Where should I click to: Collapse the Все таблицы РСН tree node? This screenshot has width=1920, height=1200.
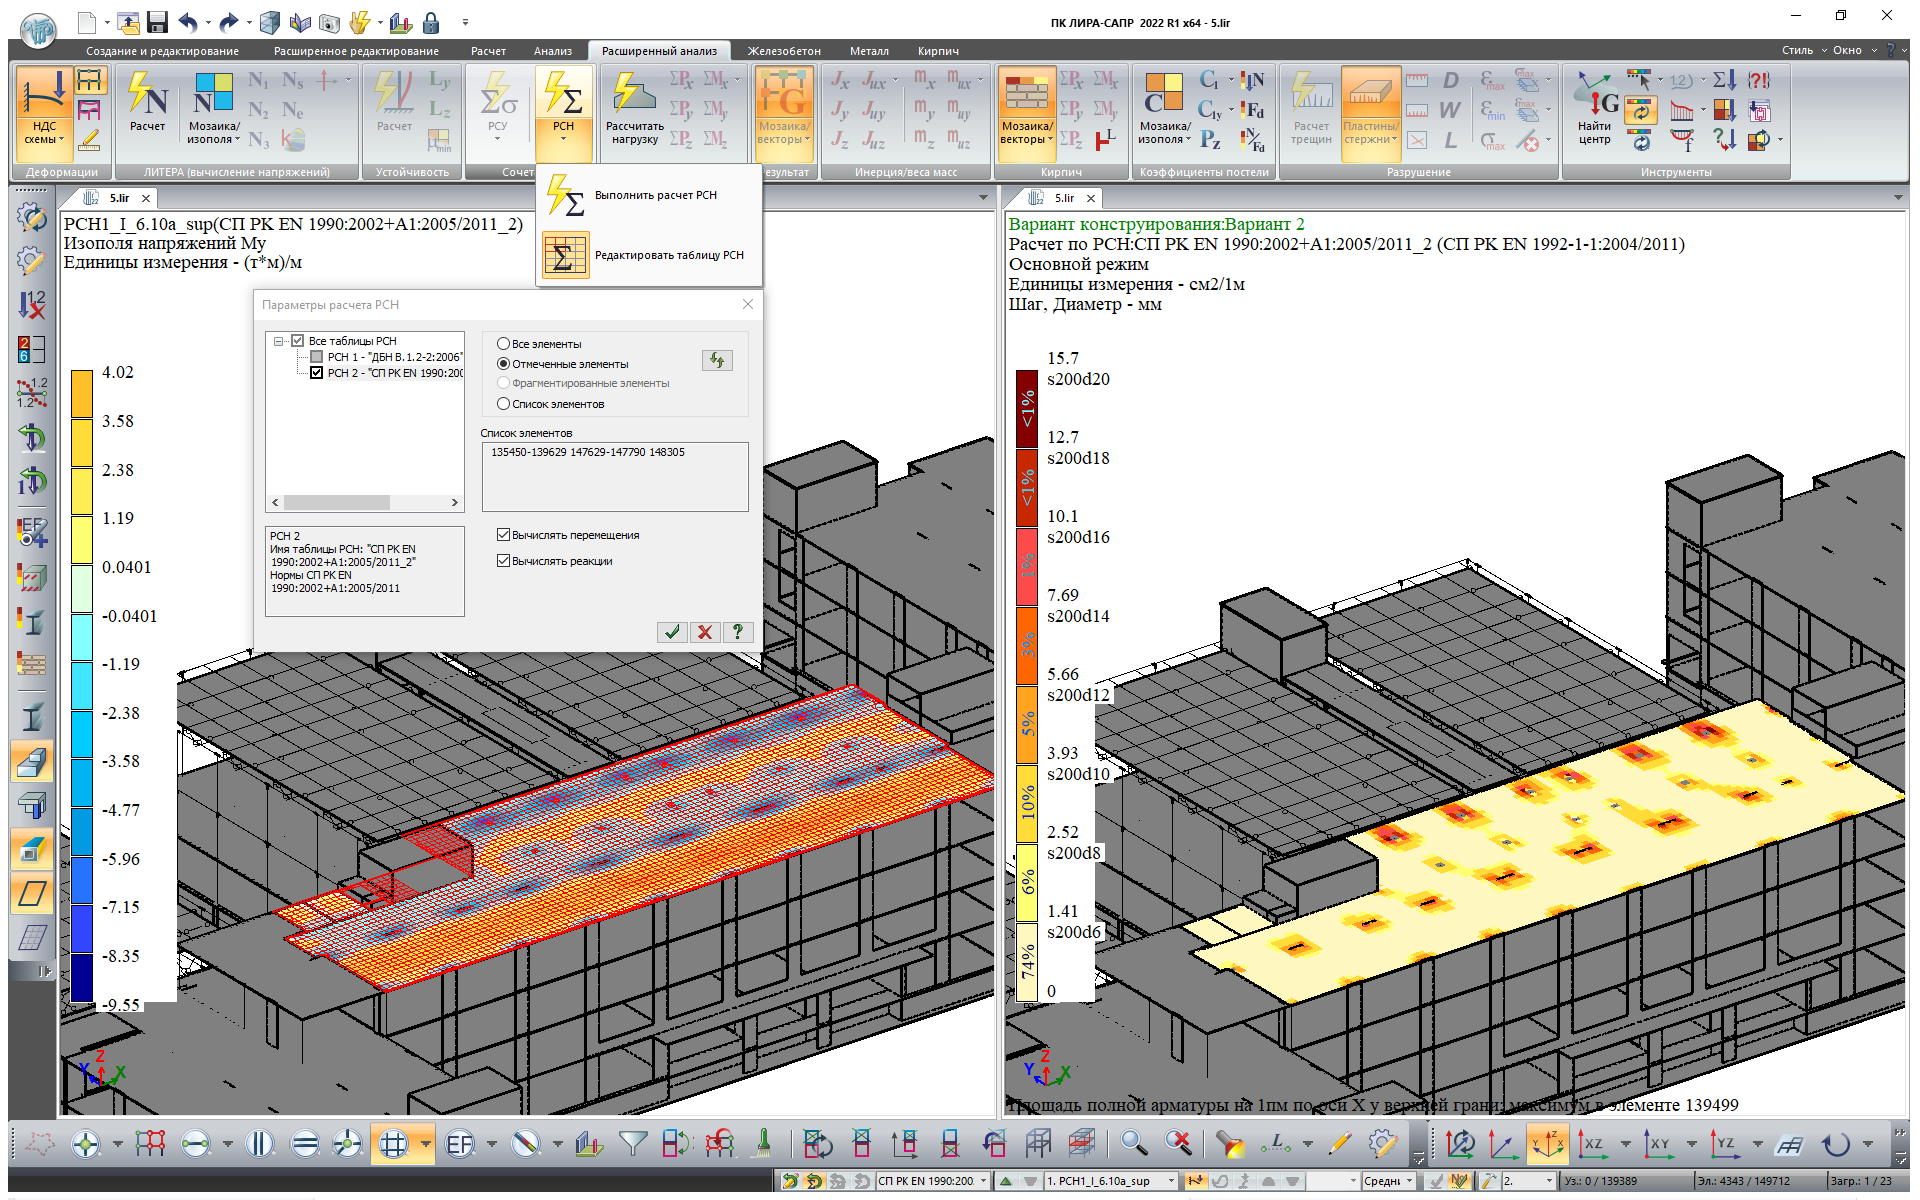(x=279, y=341)
